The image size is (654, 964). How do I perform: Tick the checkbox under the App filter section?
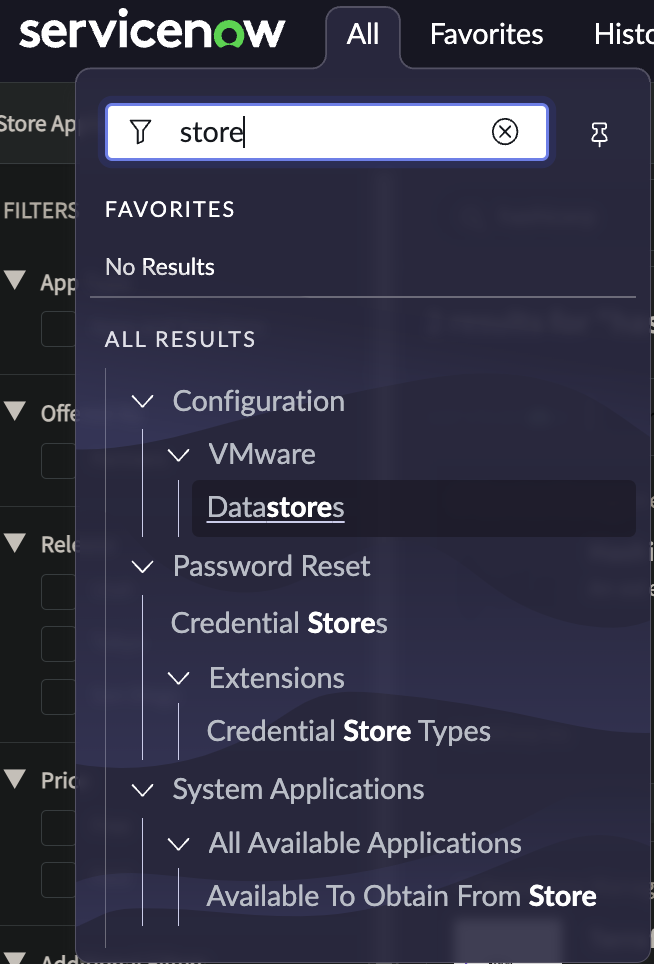[x=58, y=329]
